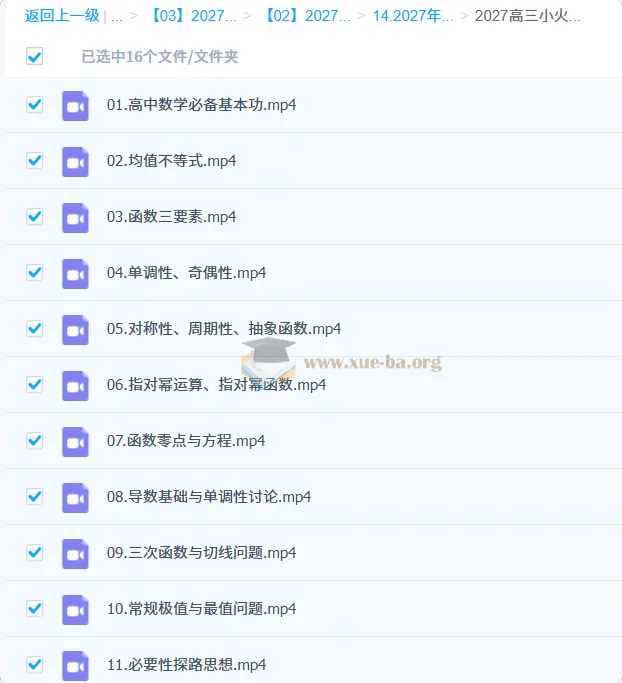Click the video icon for 04.单调性、奇偶性.mp4
This screenshot has width=622, height=683.
click(x=75, y=274)
